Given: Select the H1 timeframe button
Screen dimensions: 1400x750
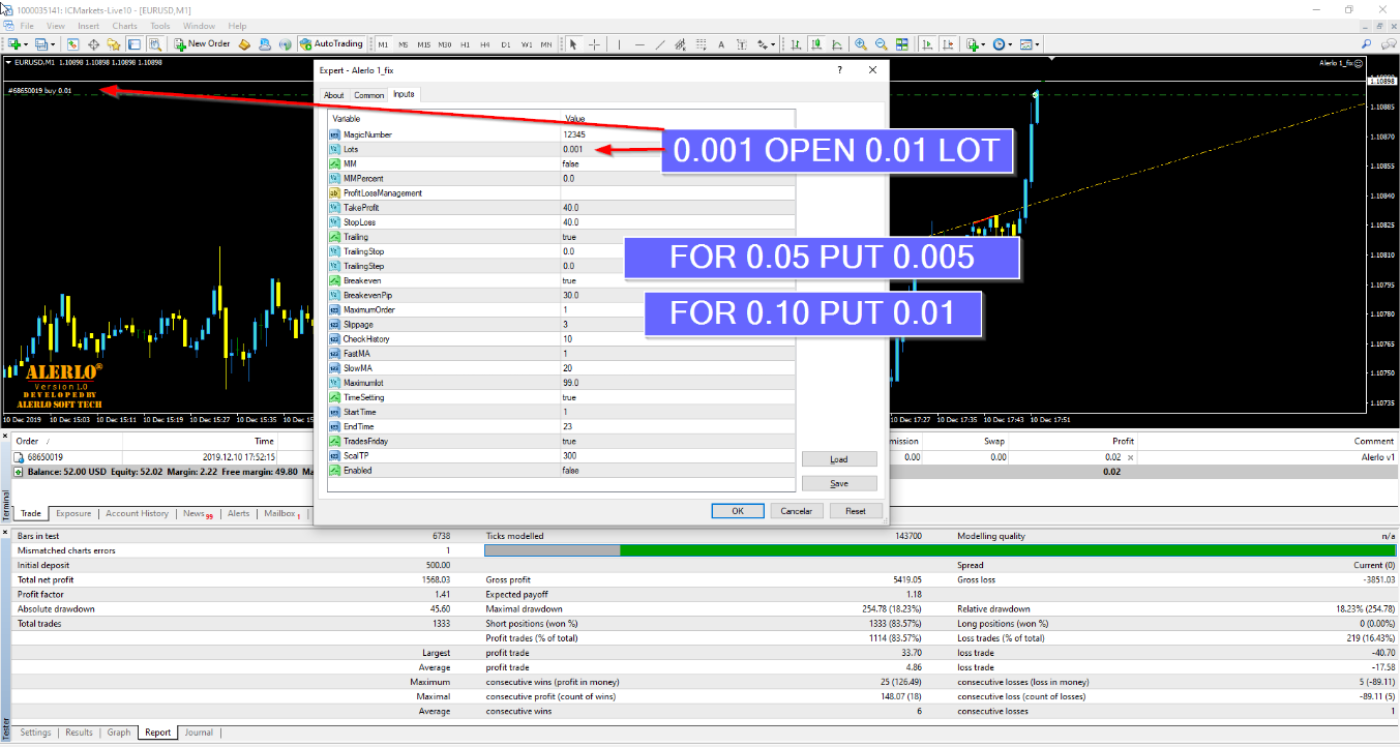Looking at the screenshot, I should point(465,45).
